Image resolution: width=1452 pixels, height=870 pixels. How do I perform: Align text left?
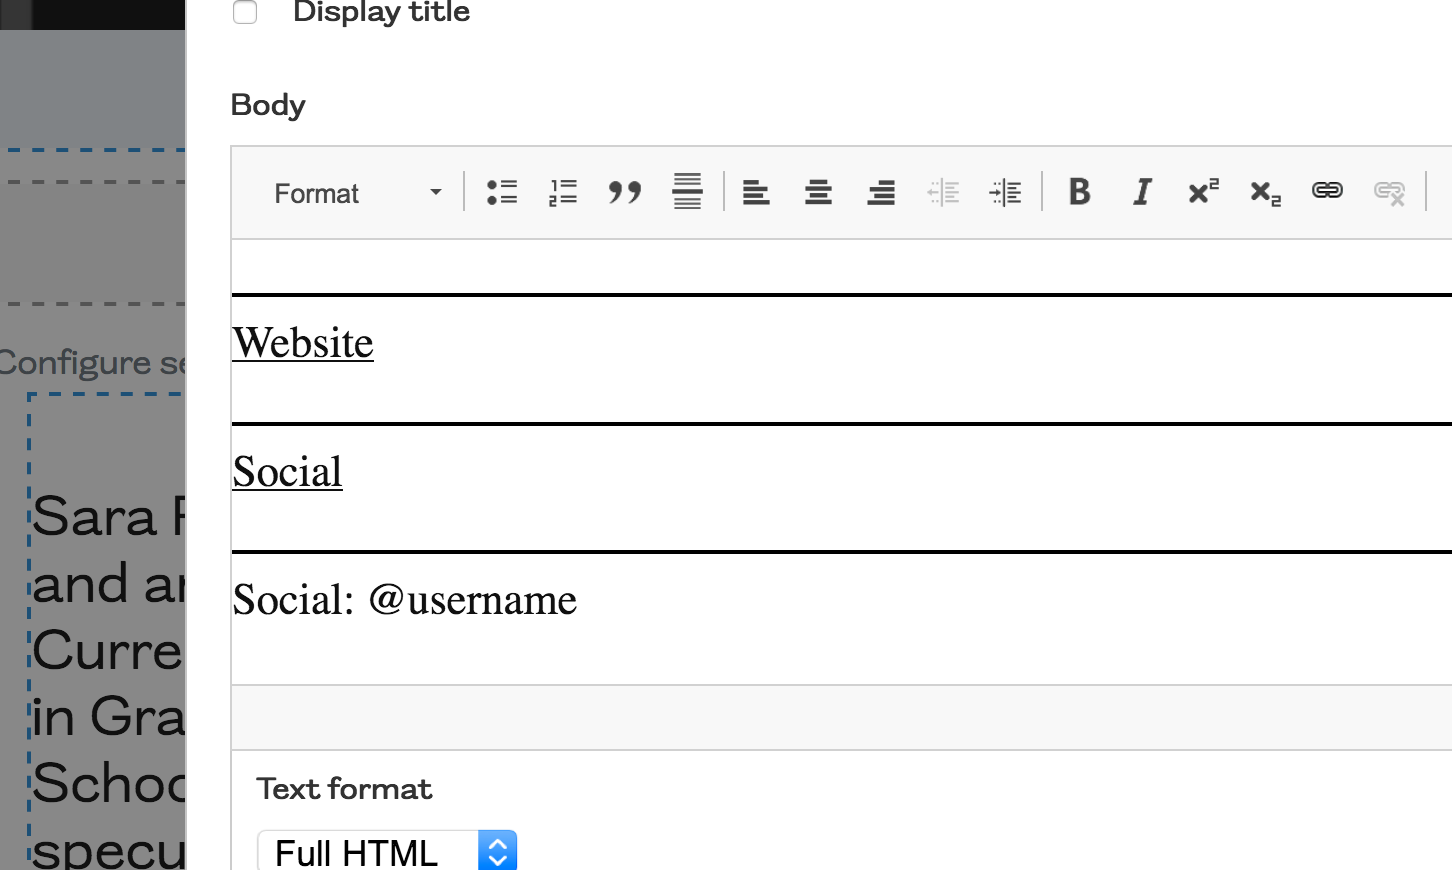click(756, 192)
